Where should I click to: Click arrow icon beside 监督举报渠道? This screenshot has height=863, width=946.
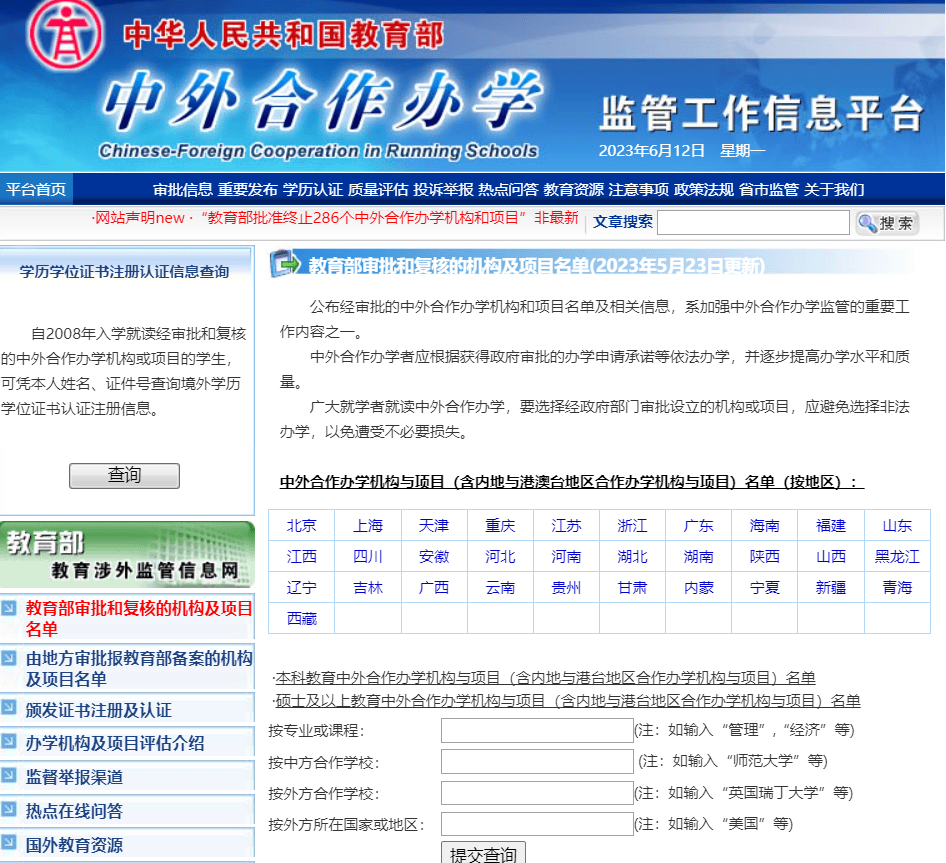8,774
